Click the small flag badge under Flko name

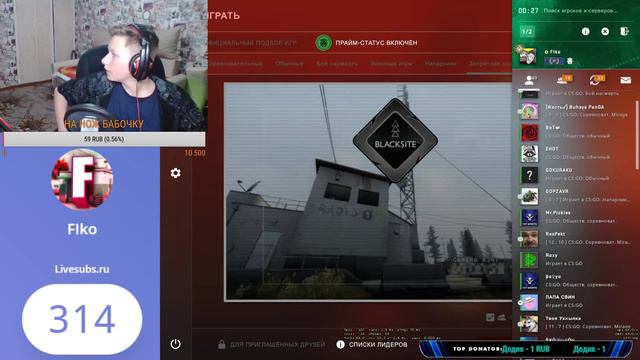click(554, 61)
